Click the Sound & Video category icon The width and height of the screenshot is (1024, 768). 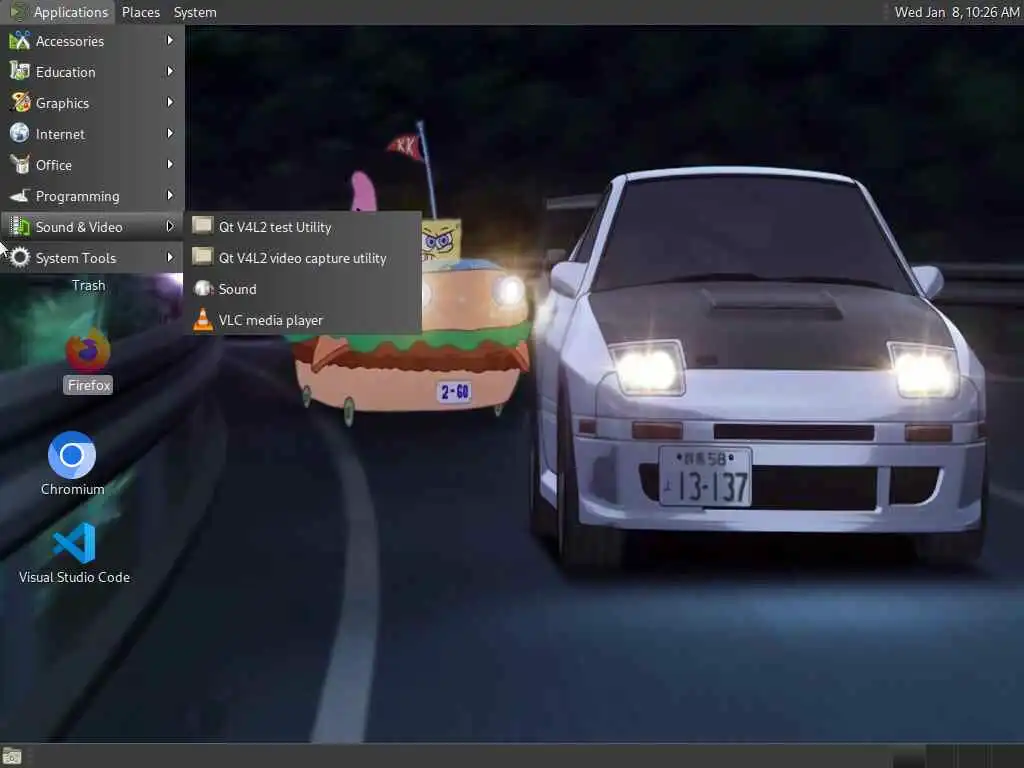click(x=20, y=227)
